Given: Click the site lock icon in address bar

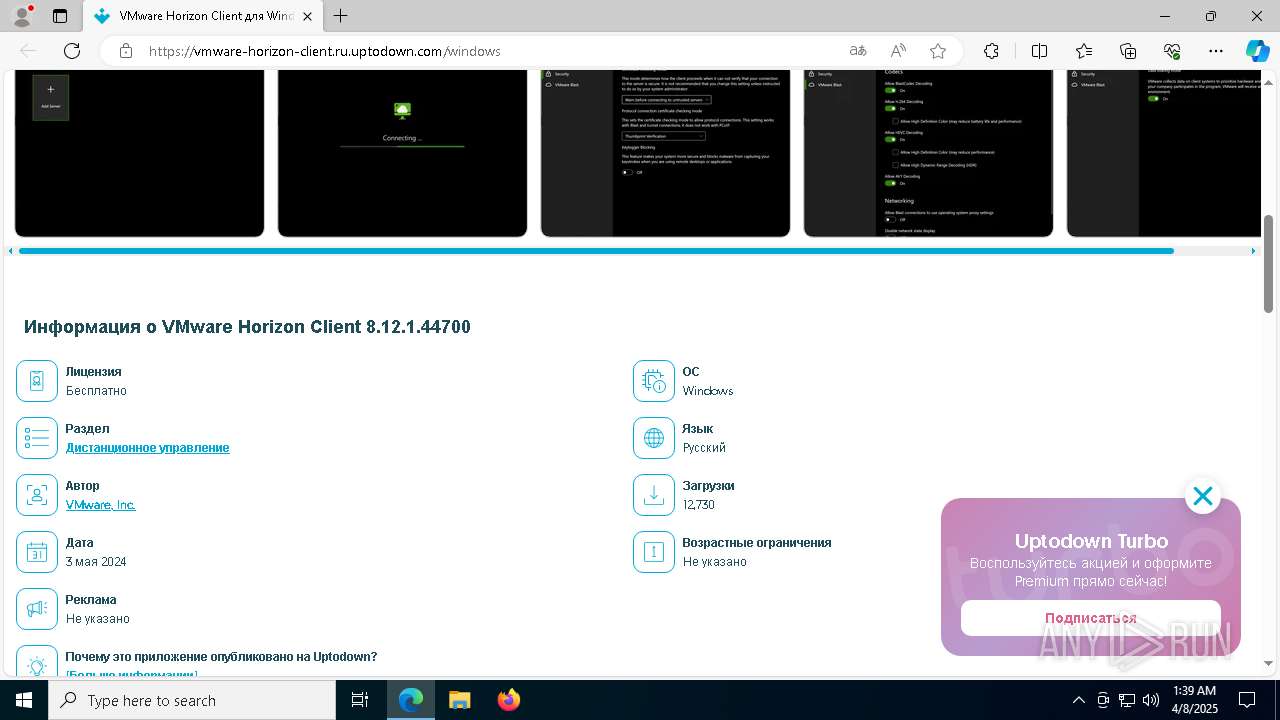Looking at the screenshot, I should click(126, 51).
